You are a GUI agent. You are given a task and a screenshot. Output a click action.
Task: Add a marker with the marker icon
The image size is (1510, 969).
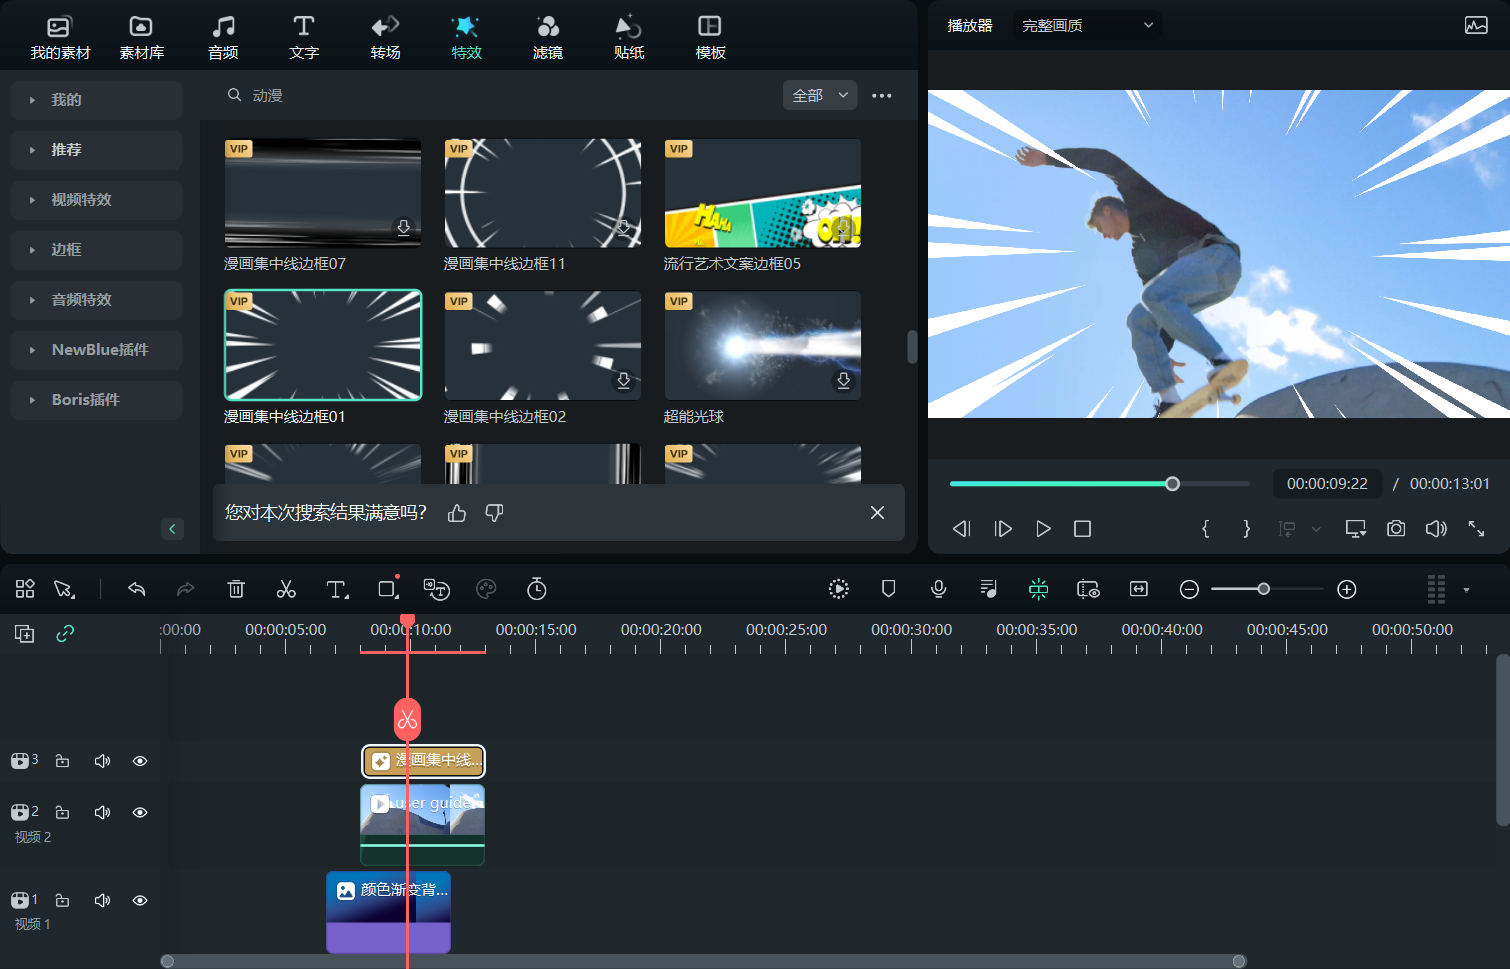[x=888, y=589]
